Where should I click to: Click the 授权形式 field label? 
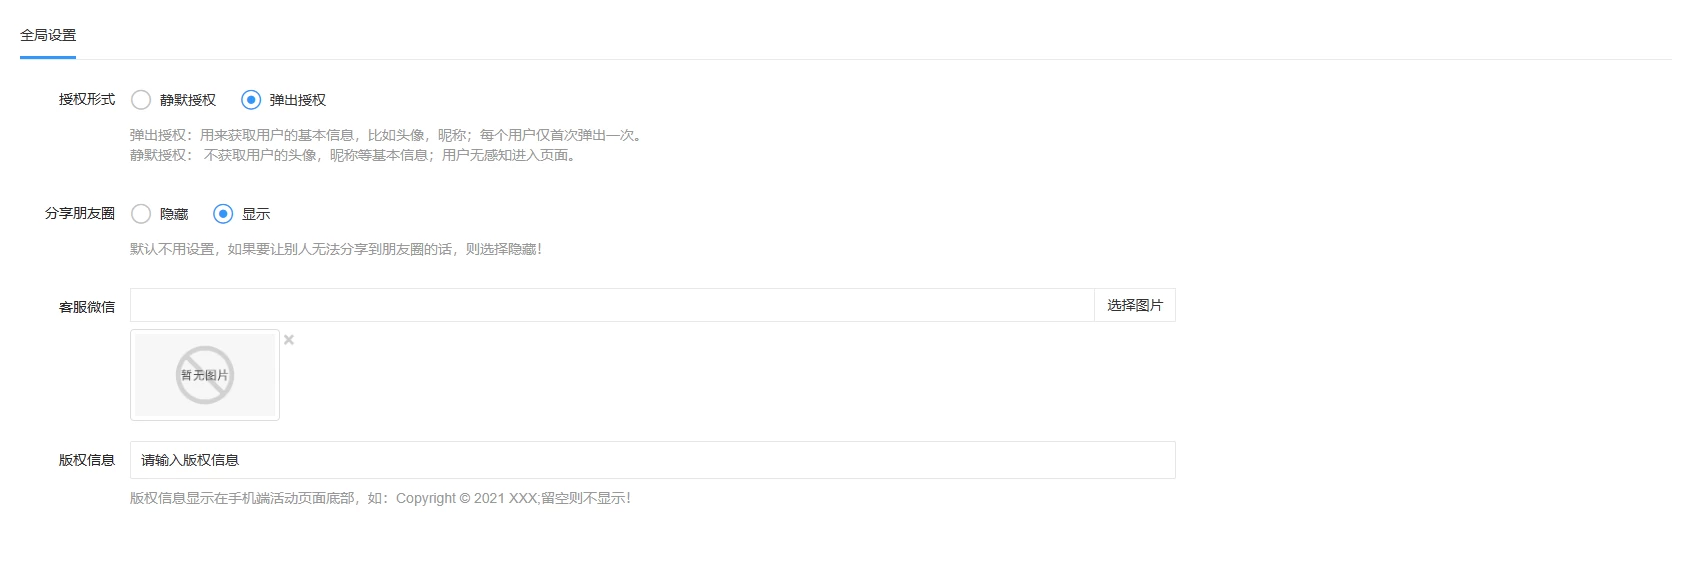(87, 99)
